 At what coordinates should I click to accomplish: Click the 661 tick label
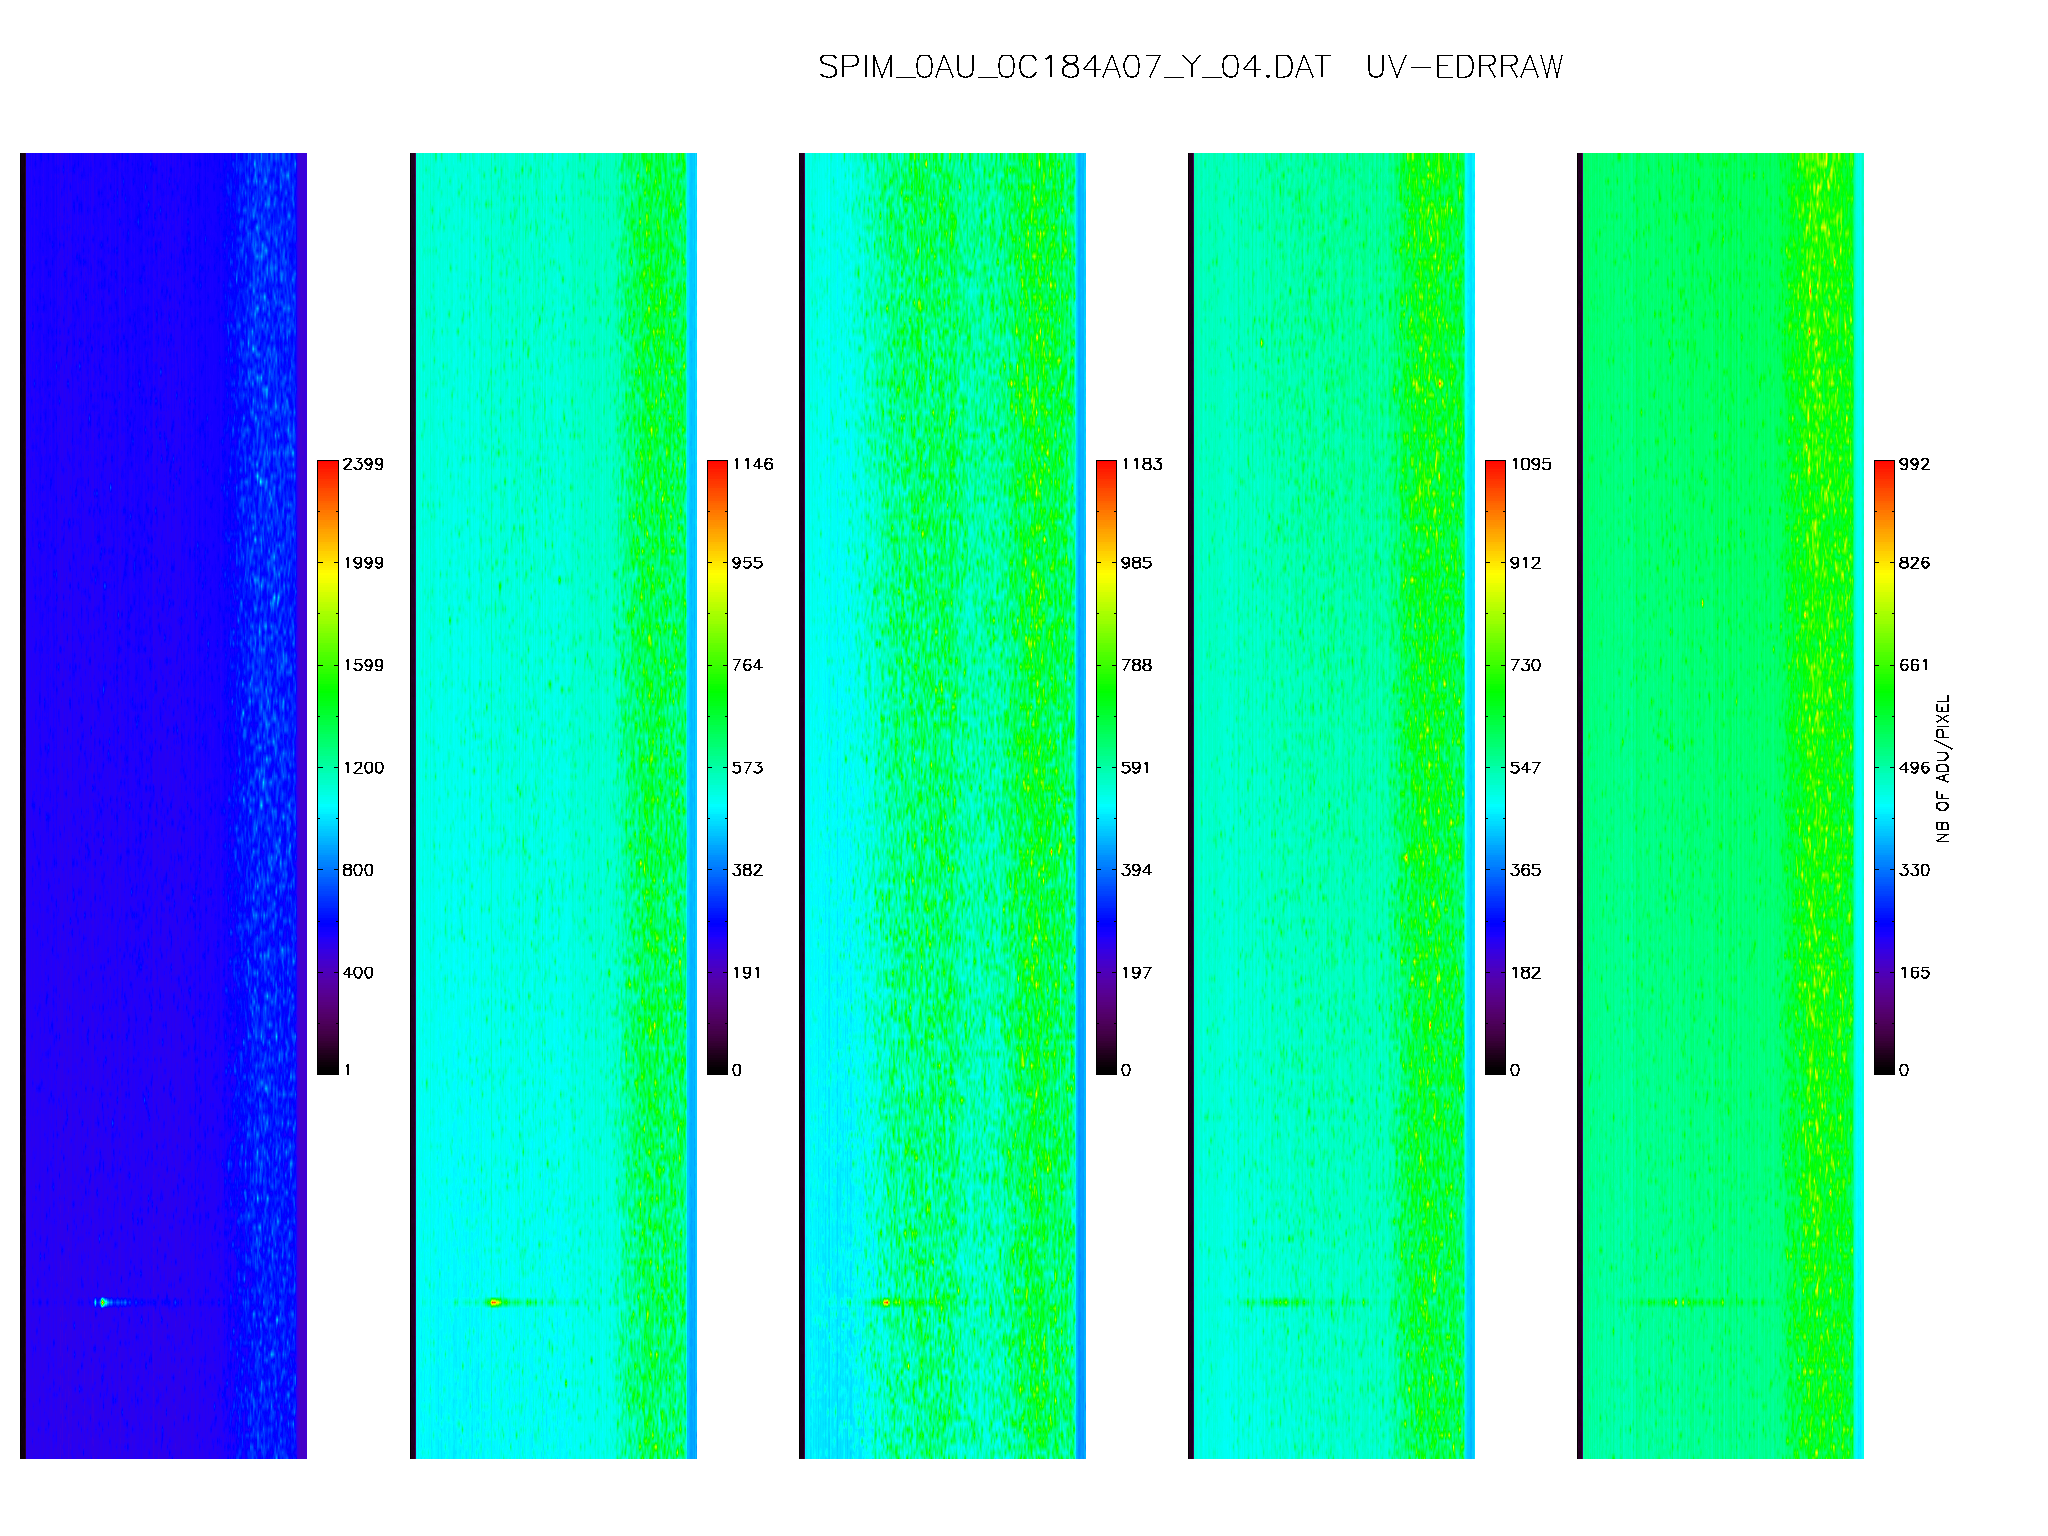point(1914,665)
